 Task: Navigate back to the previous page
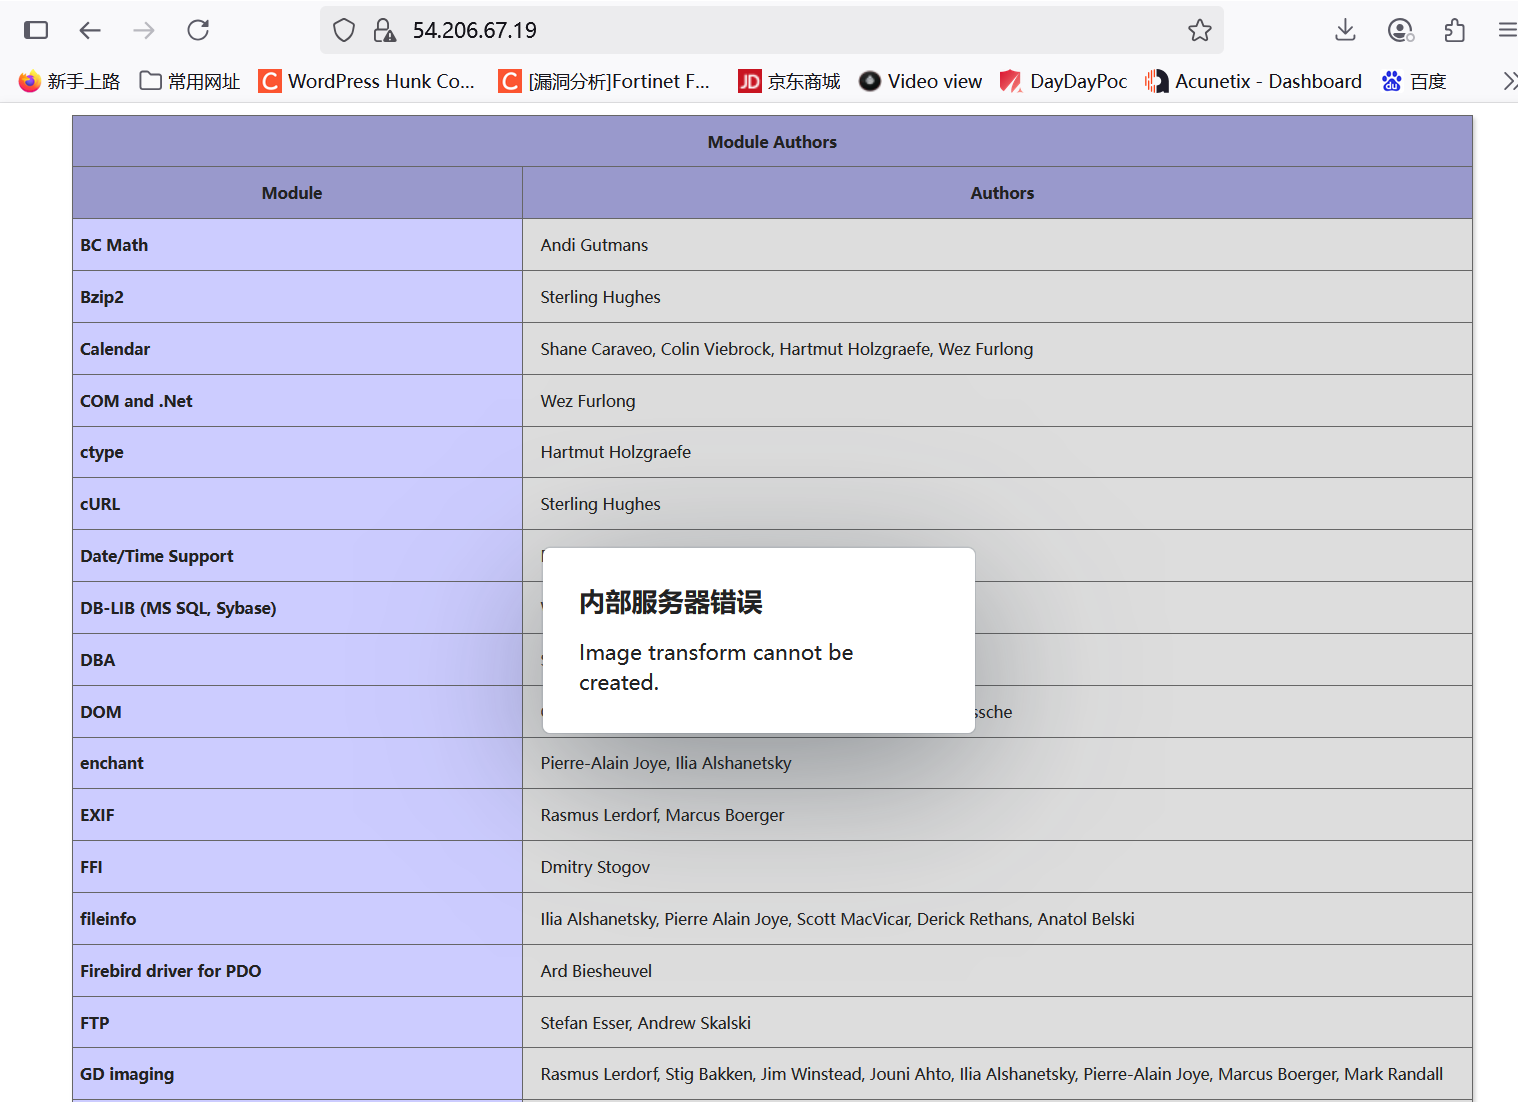[90, 30]
